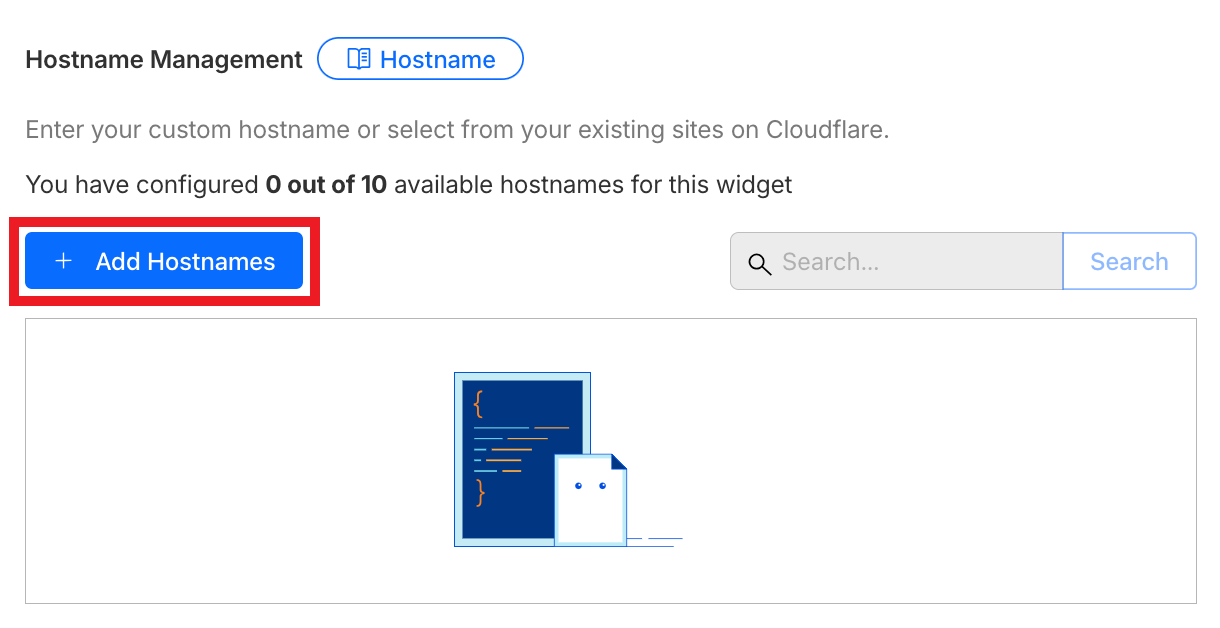Click the Search button beside the search field
Image resolution: width=1220 pixels, height=628 pixels.
1129,261
